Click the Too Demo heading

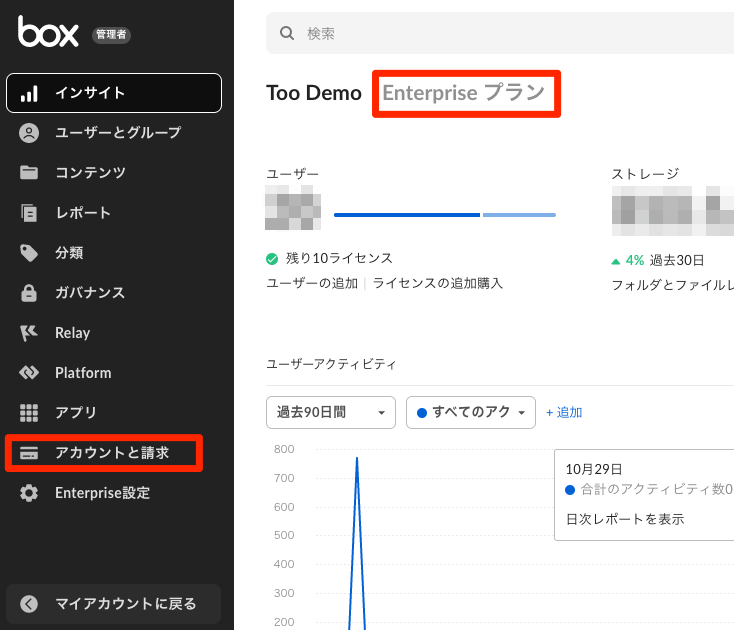click(314, 93)
